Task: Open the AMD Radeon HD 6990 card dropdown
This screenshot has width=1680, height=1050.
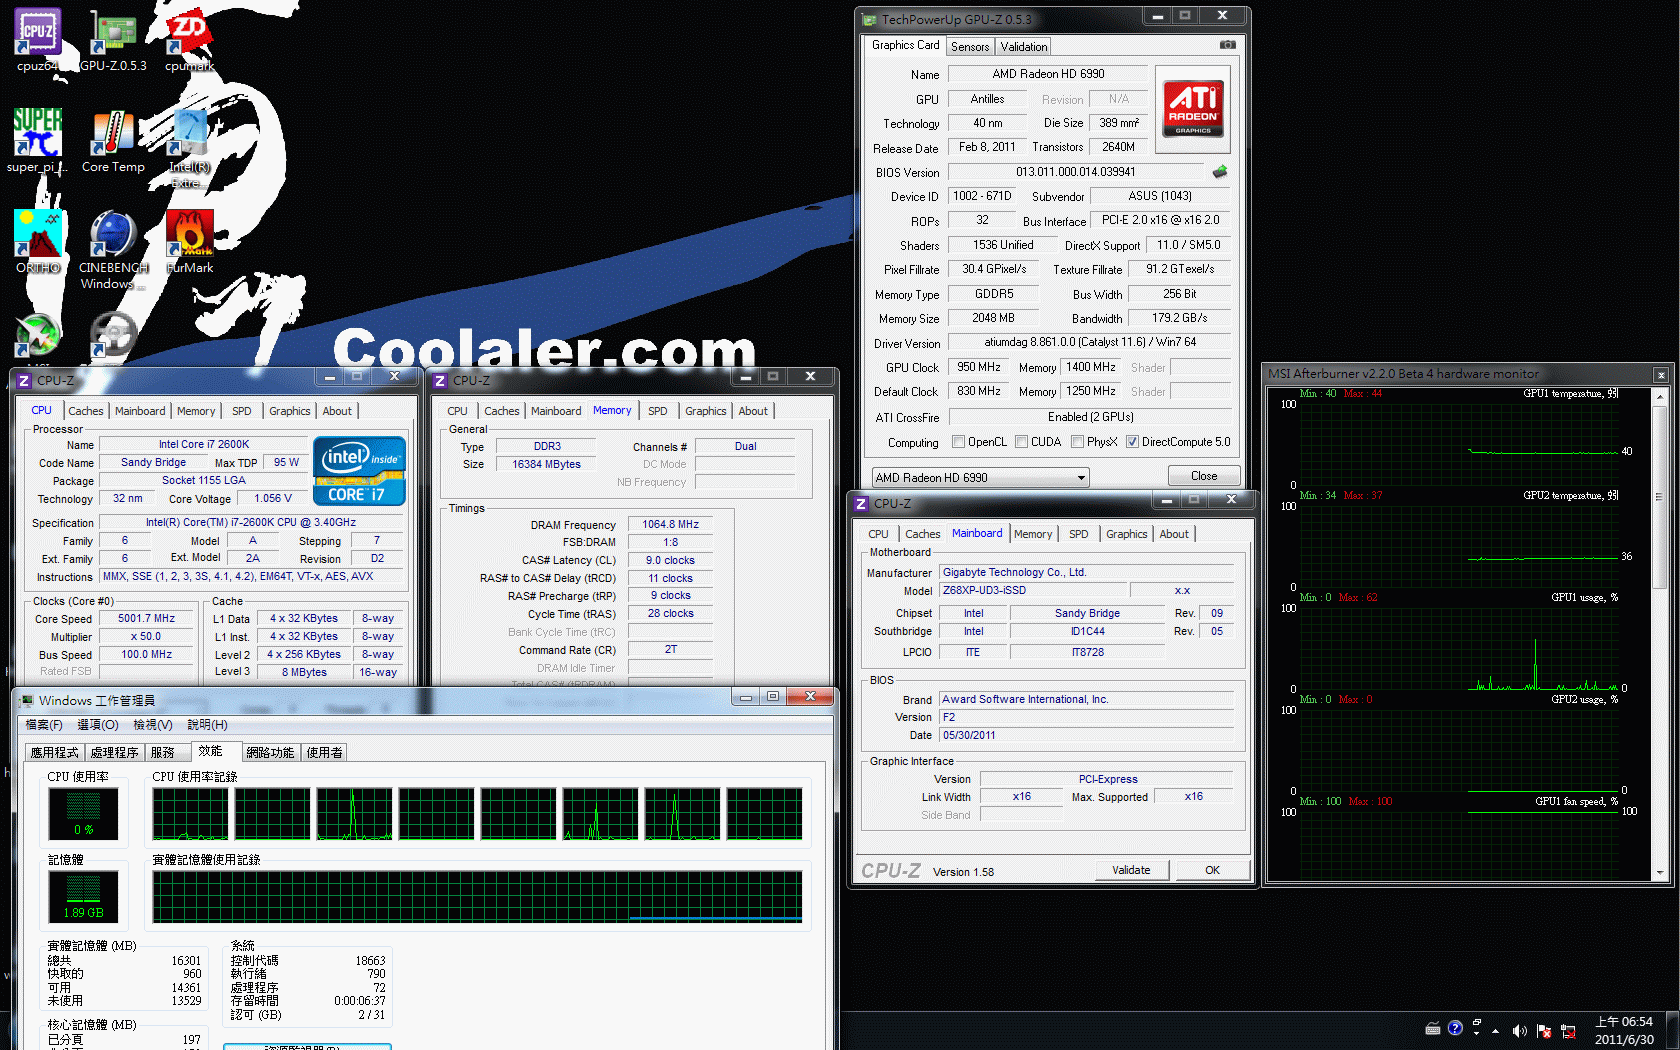Action: tap(981, 477)
